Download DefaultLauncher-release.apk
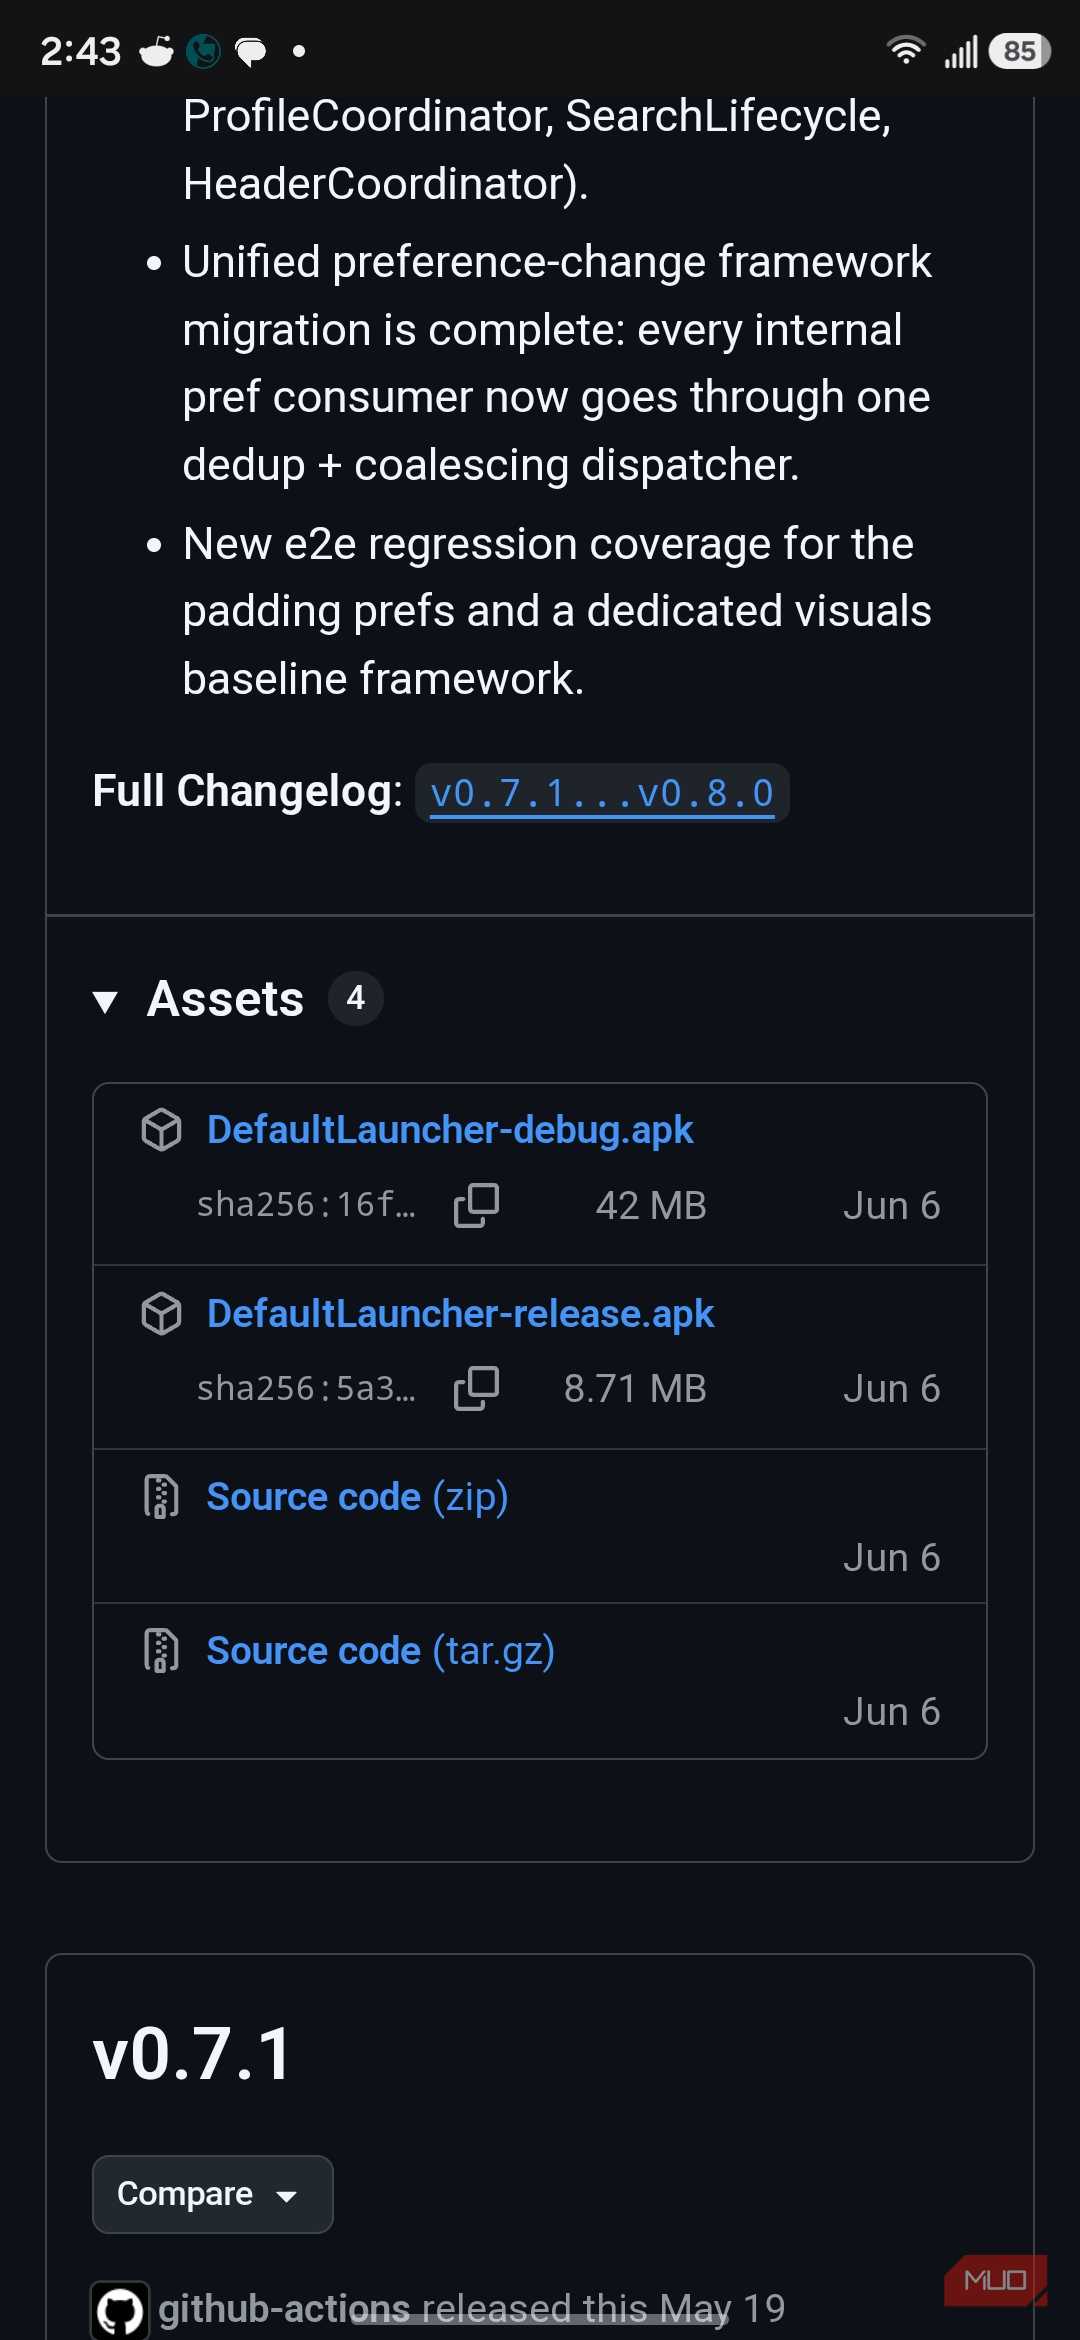Viewport: 1080px width, 2340px height. (x=460, y=1314)
